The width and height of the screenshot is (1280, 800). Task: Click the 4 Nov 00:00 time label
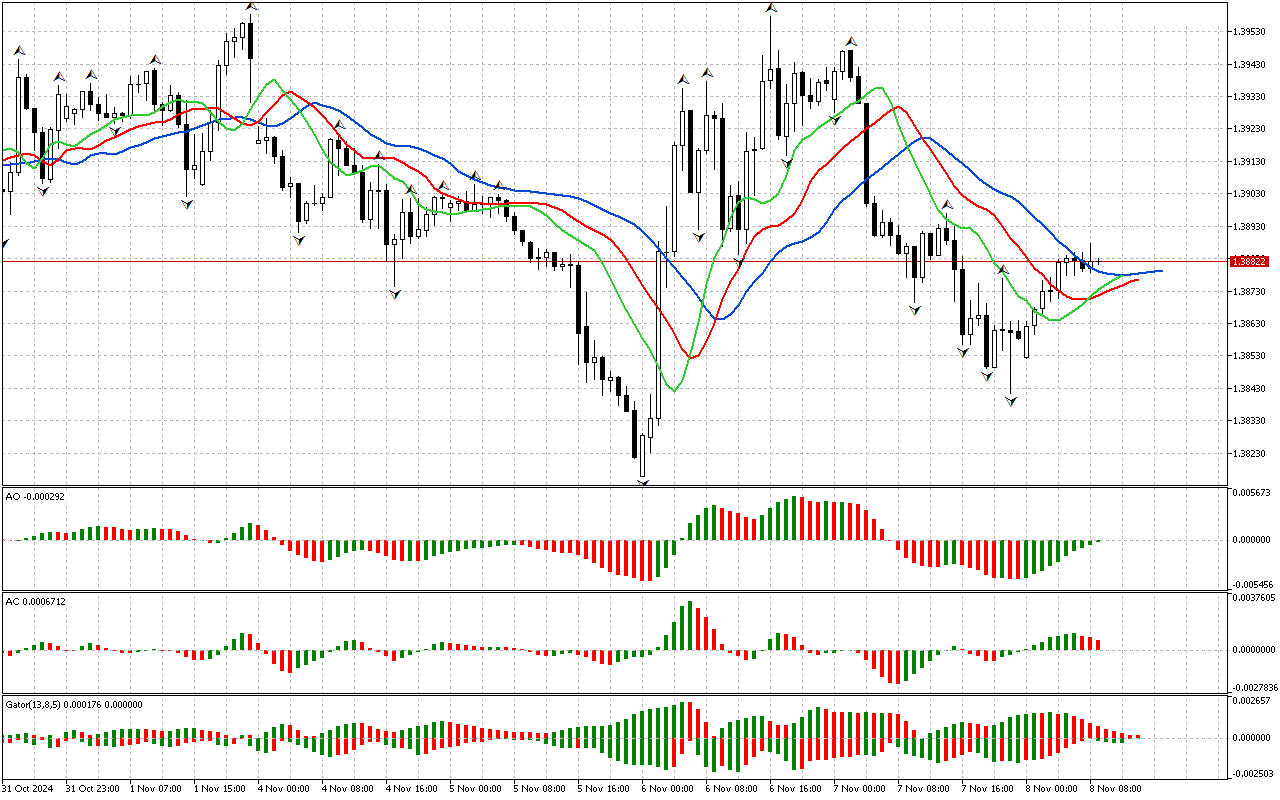(x=285, y=789)
